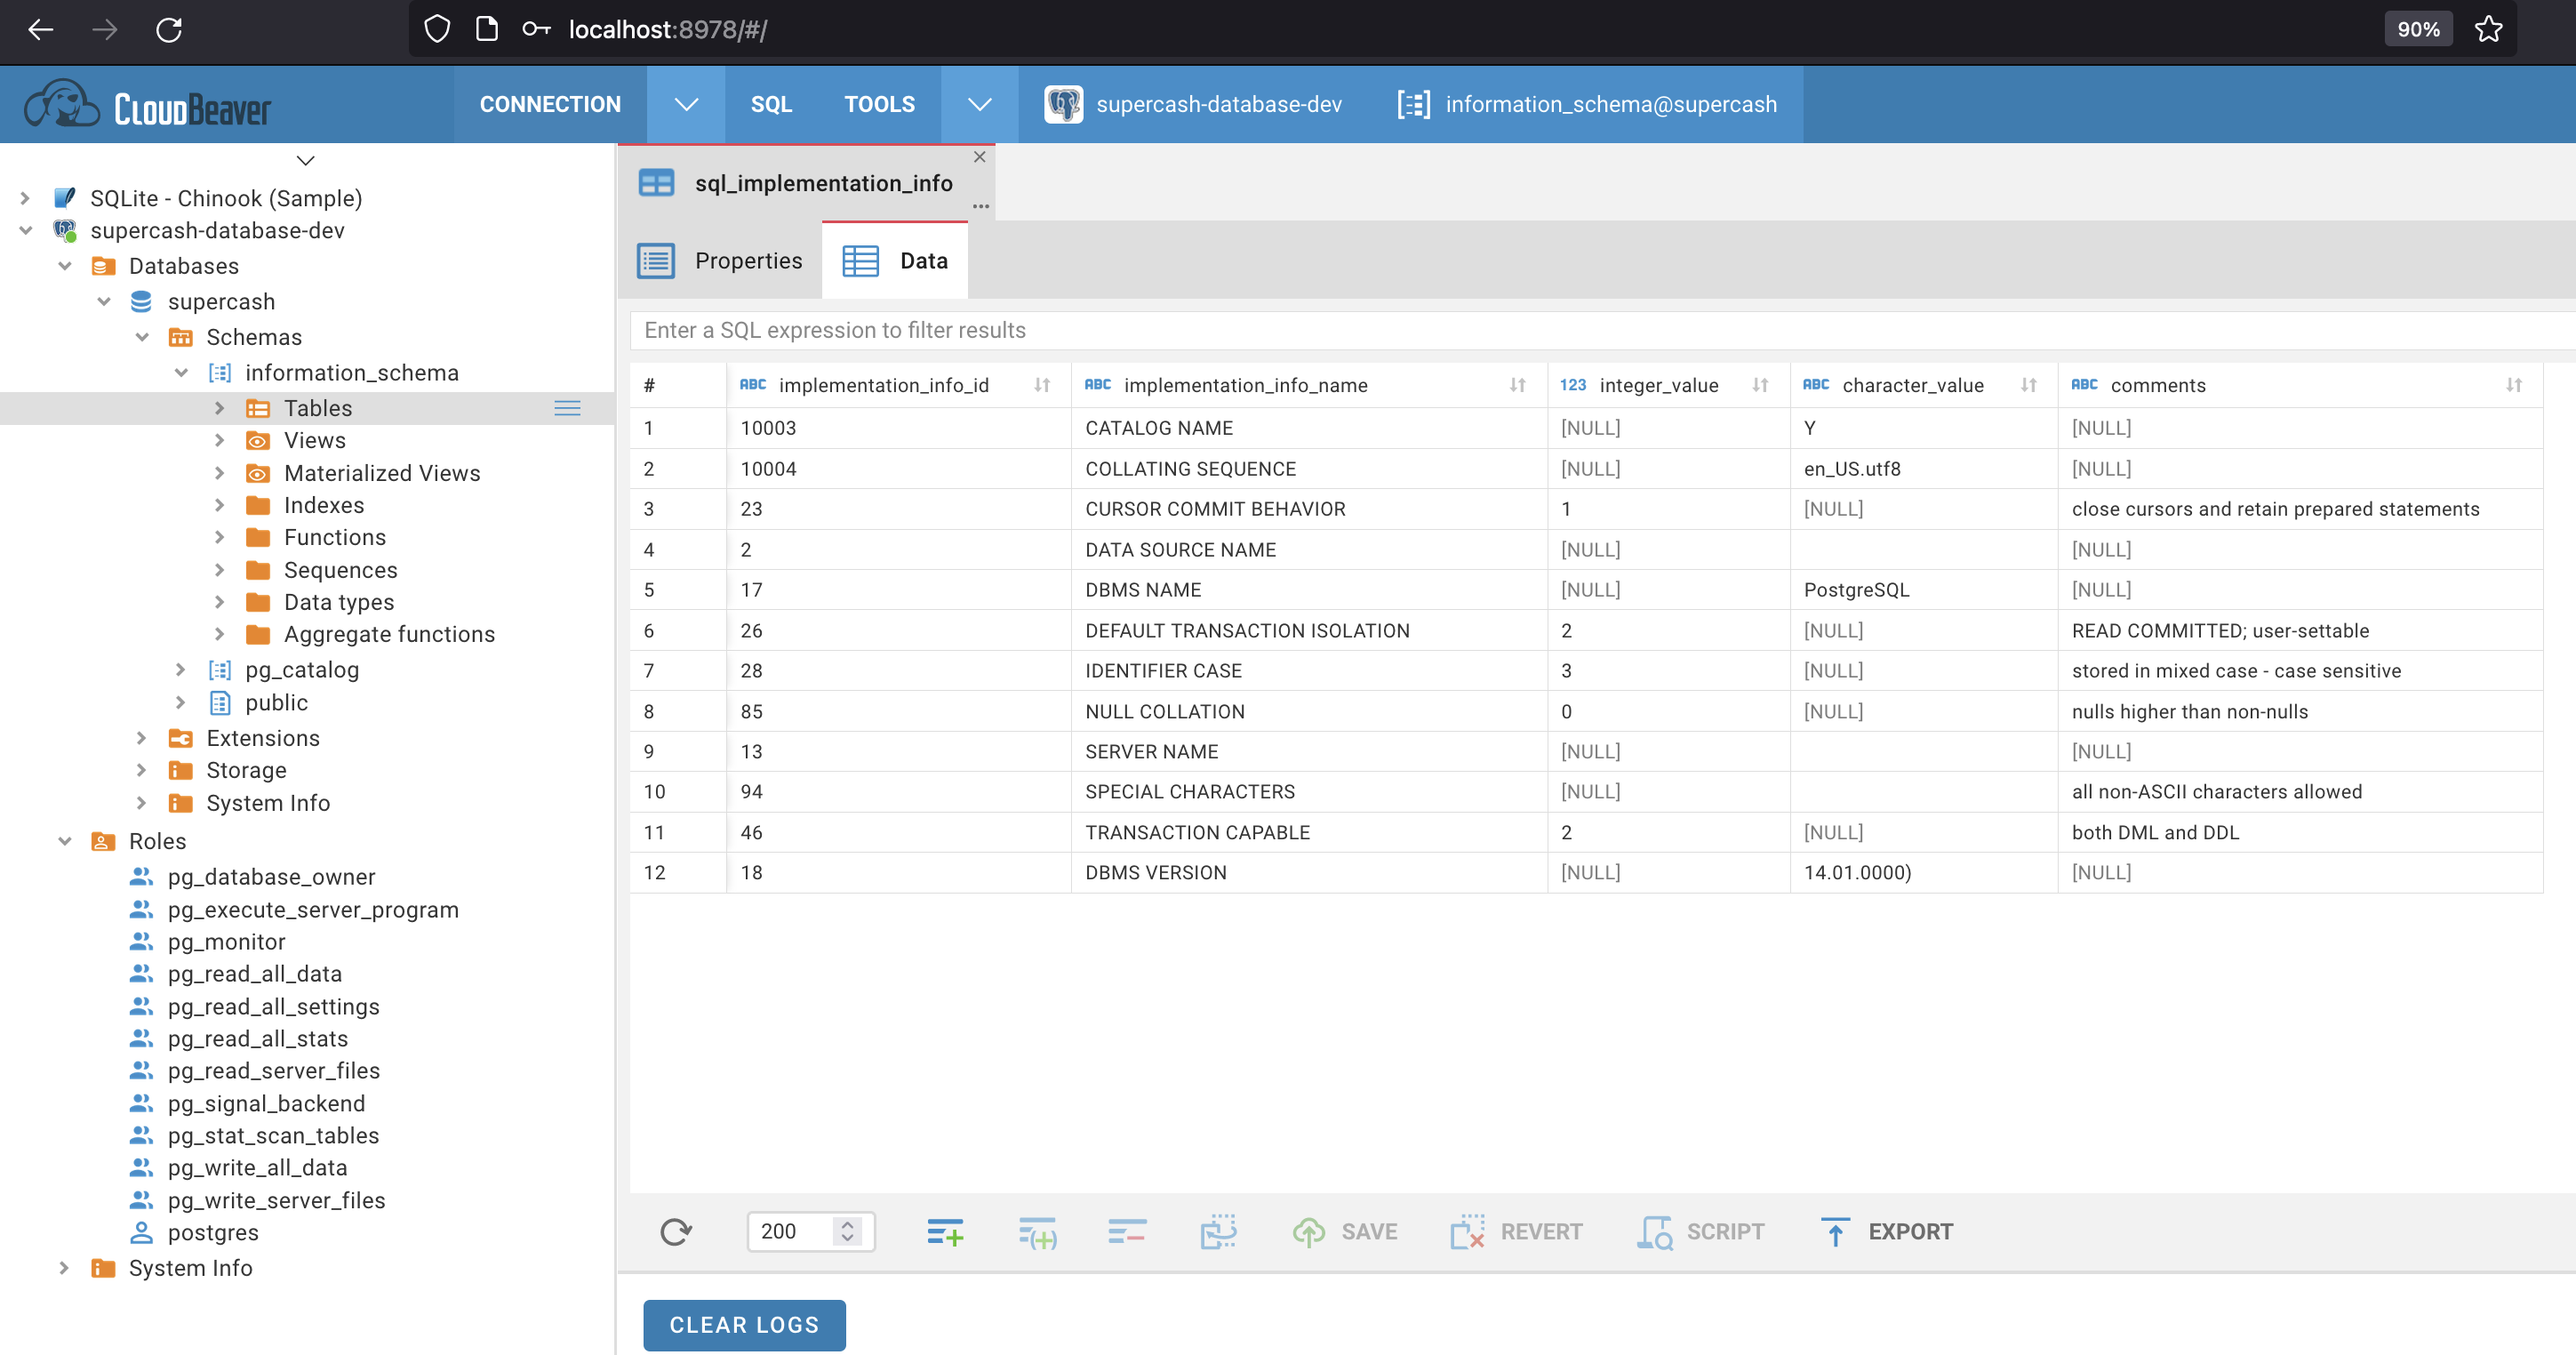Click the add row icon
Image resolution: width=2576 pixels, height=1355 pixels.
[944, 1232]
